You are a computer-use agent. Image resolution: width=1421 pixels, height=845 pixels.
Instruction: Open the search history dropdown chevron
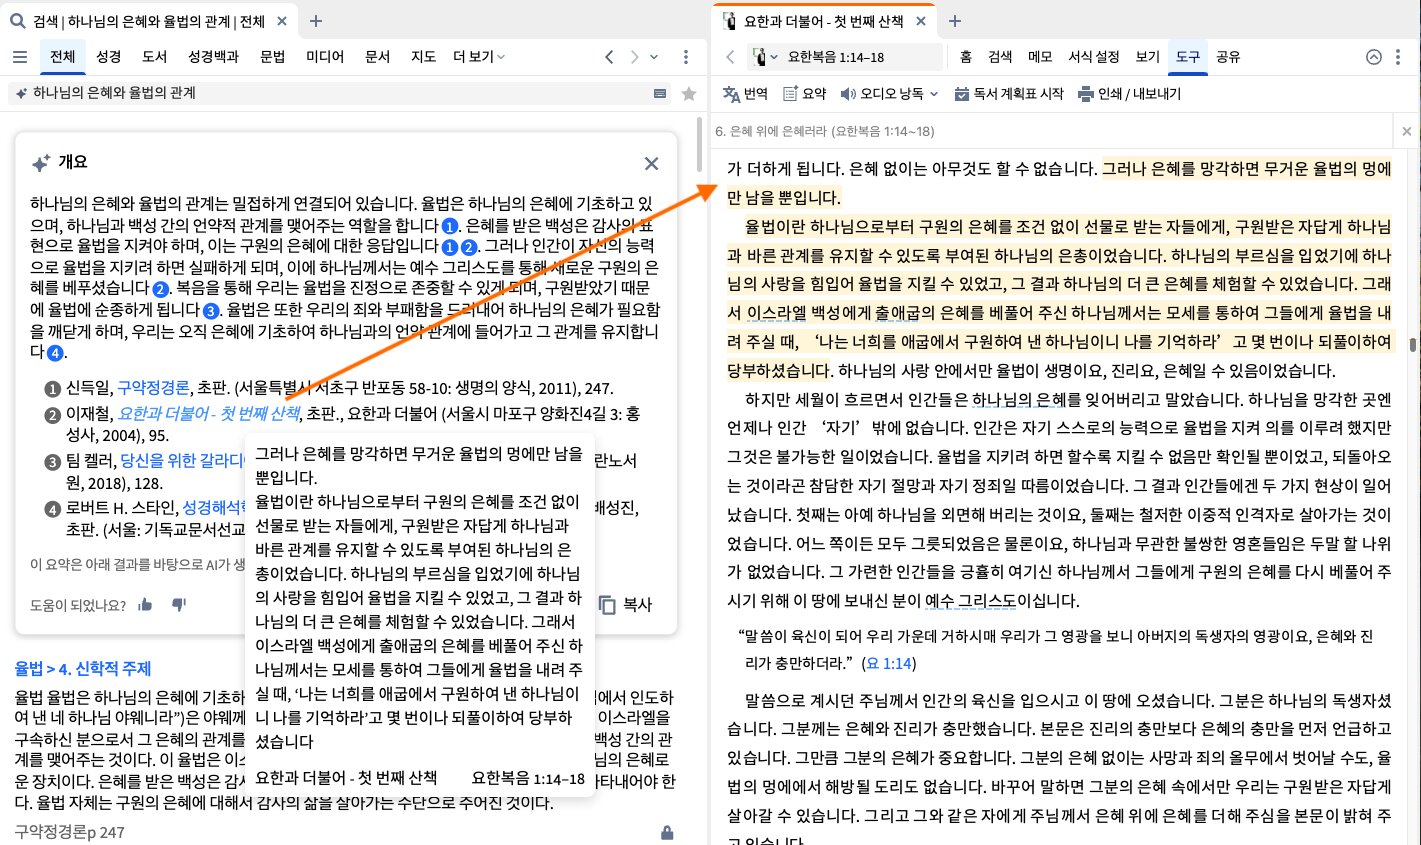(x=654, y=57)
